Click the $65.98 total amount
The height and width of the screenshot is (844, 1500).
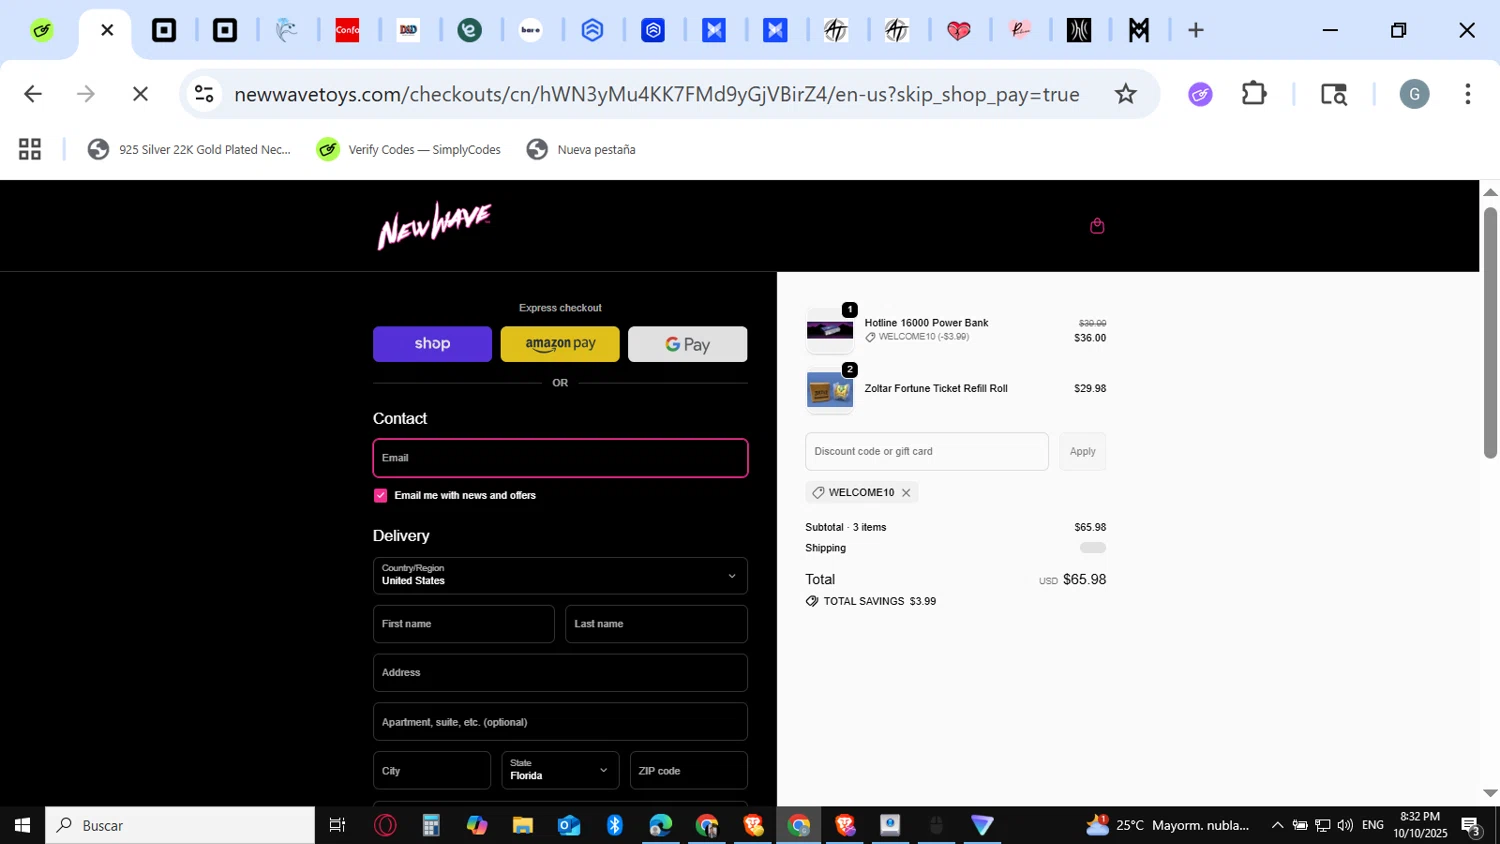1084,580
